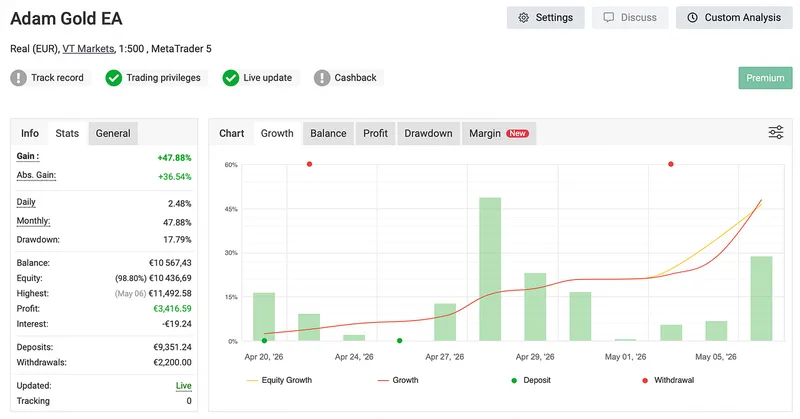The width and height of the screenshot is (800, 419).
Task: Click the Trading privileges checkmark icon
Action: pyautogui.click(x=114, y=78)
